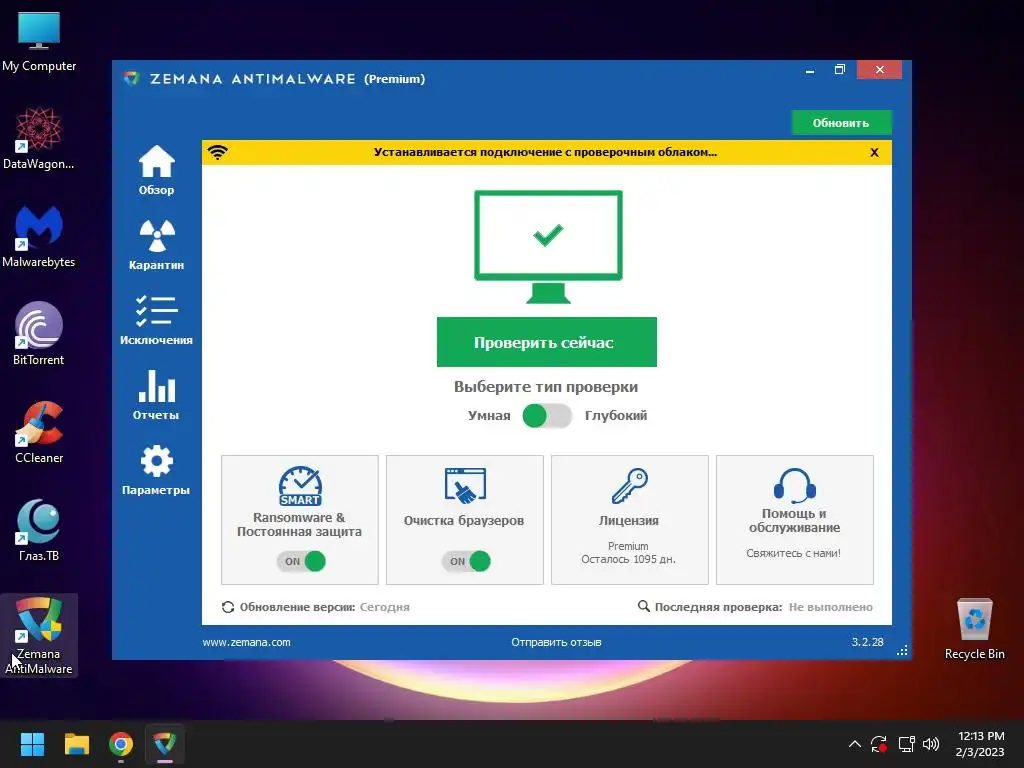Click the green monitor status icon
This screenshot has height=768, width=1024.
point(548,247)
